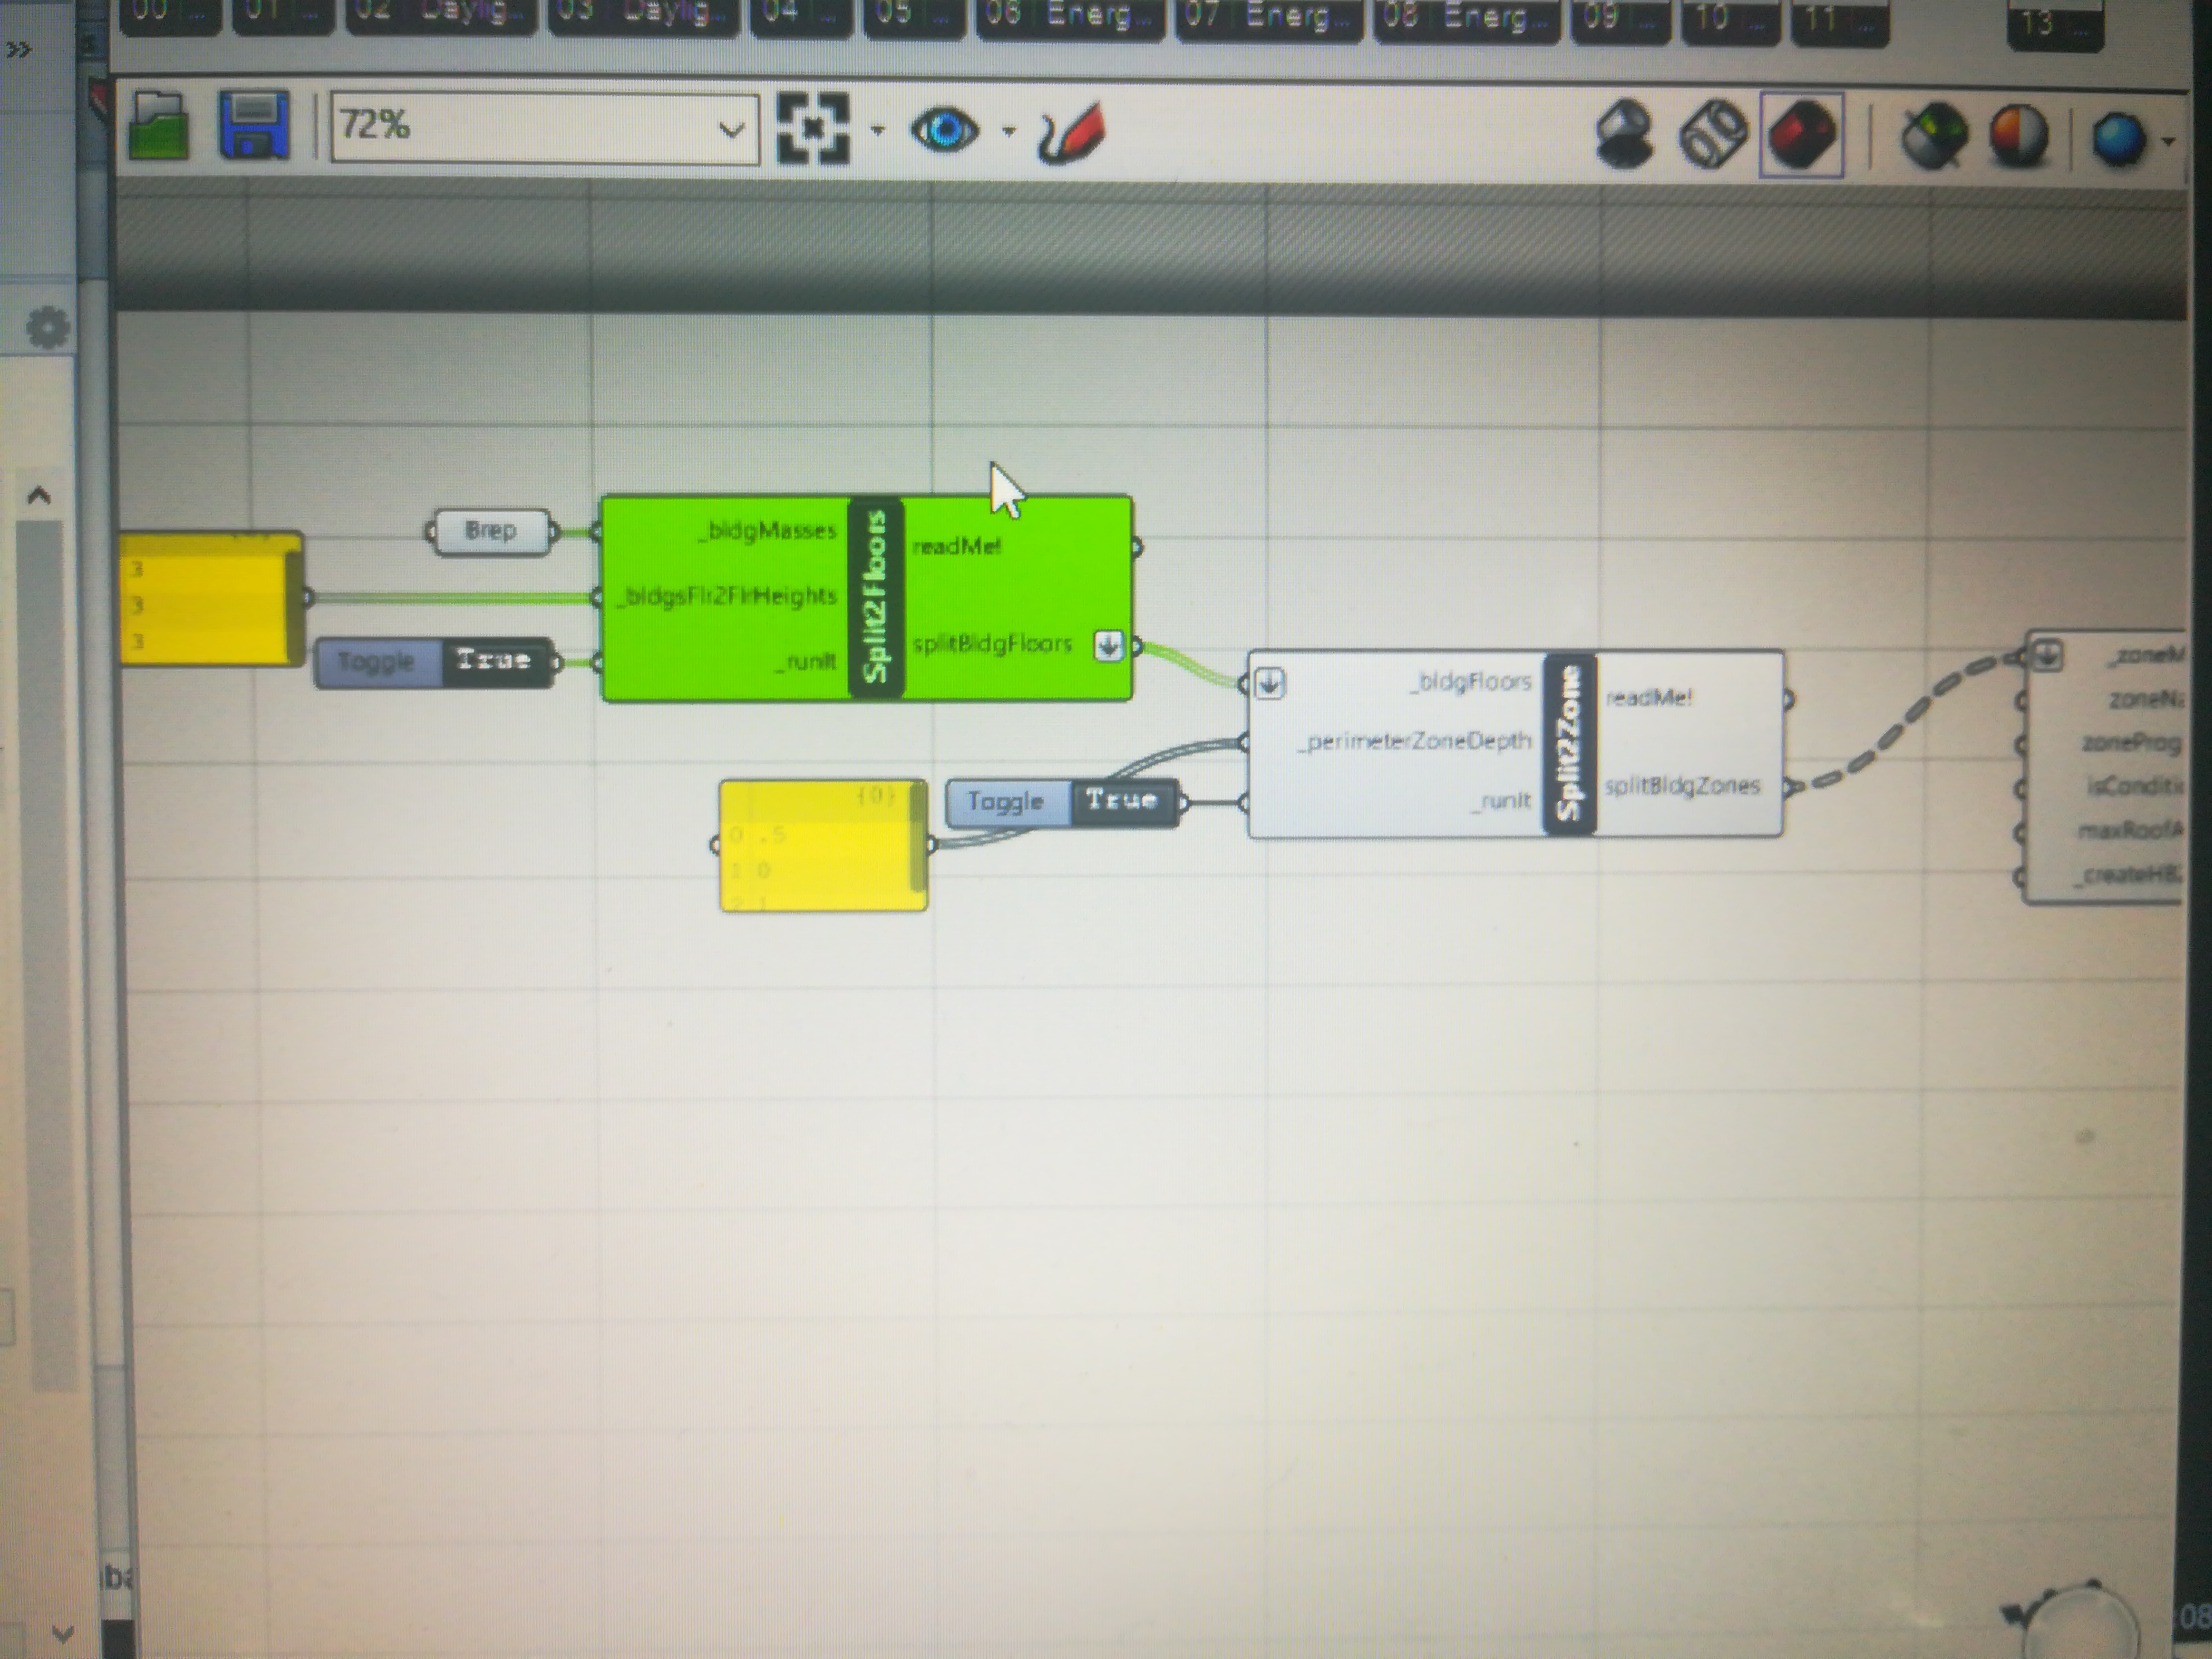The image size is (2212, 1659).
Task: Flip the Toggle feeding Split2Floors _runIt
Action: (435, 661)
